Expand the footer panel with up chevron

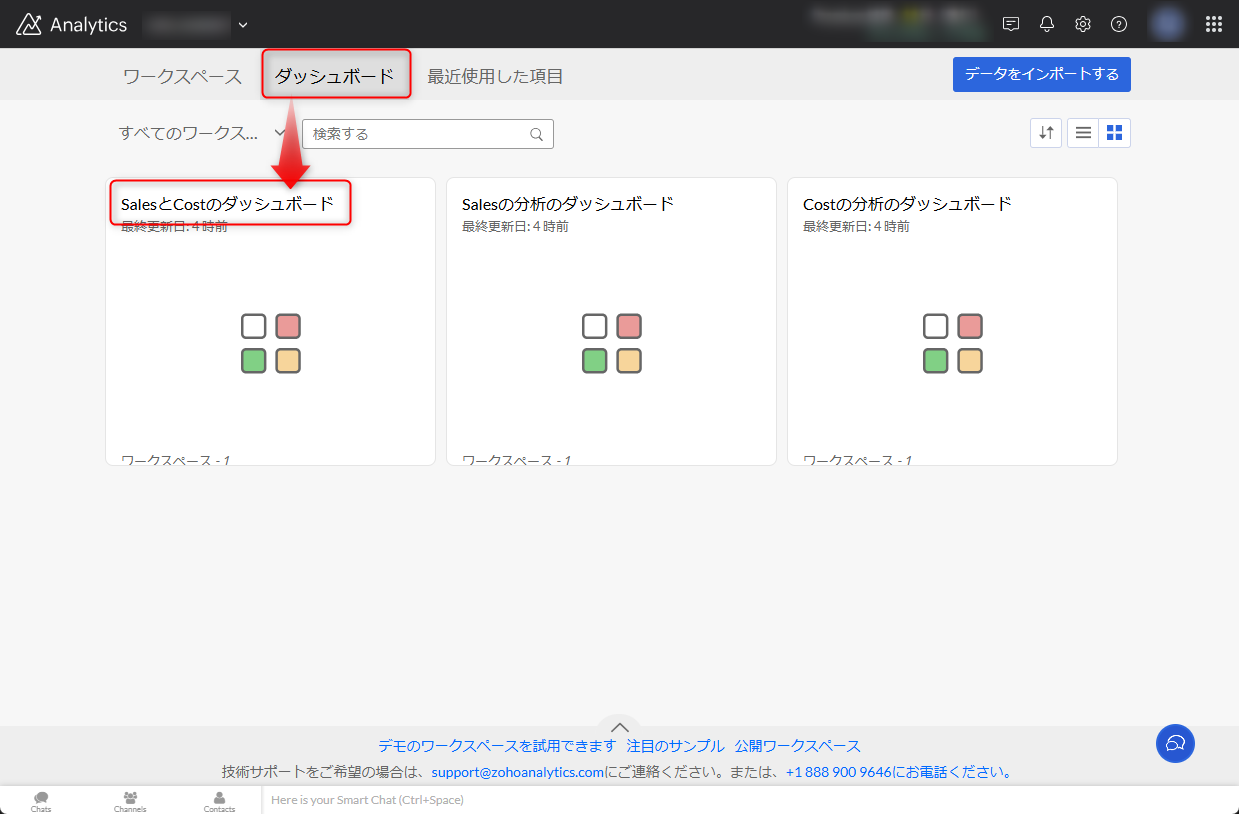(x=620, y=727)
